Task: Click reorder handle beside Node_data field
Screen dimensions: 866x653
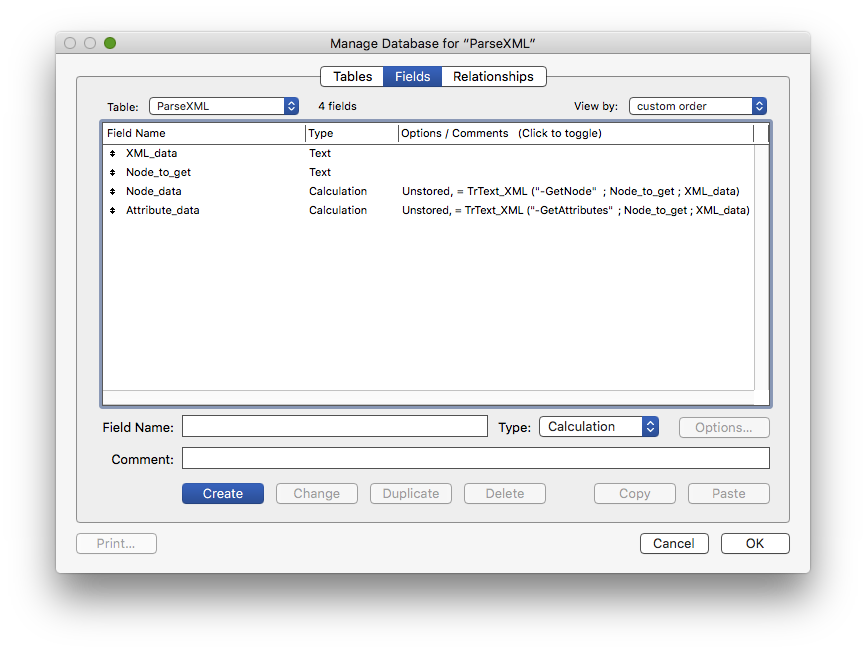Action: (113, 191)
